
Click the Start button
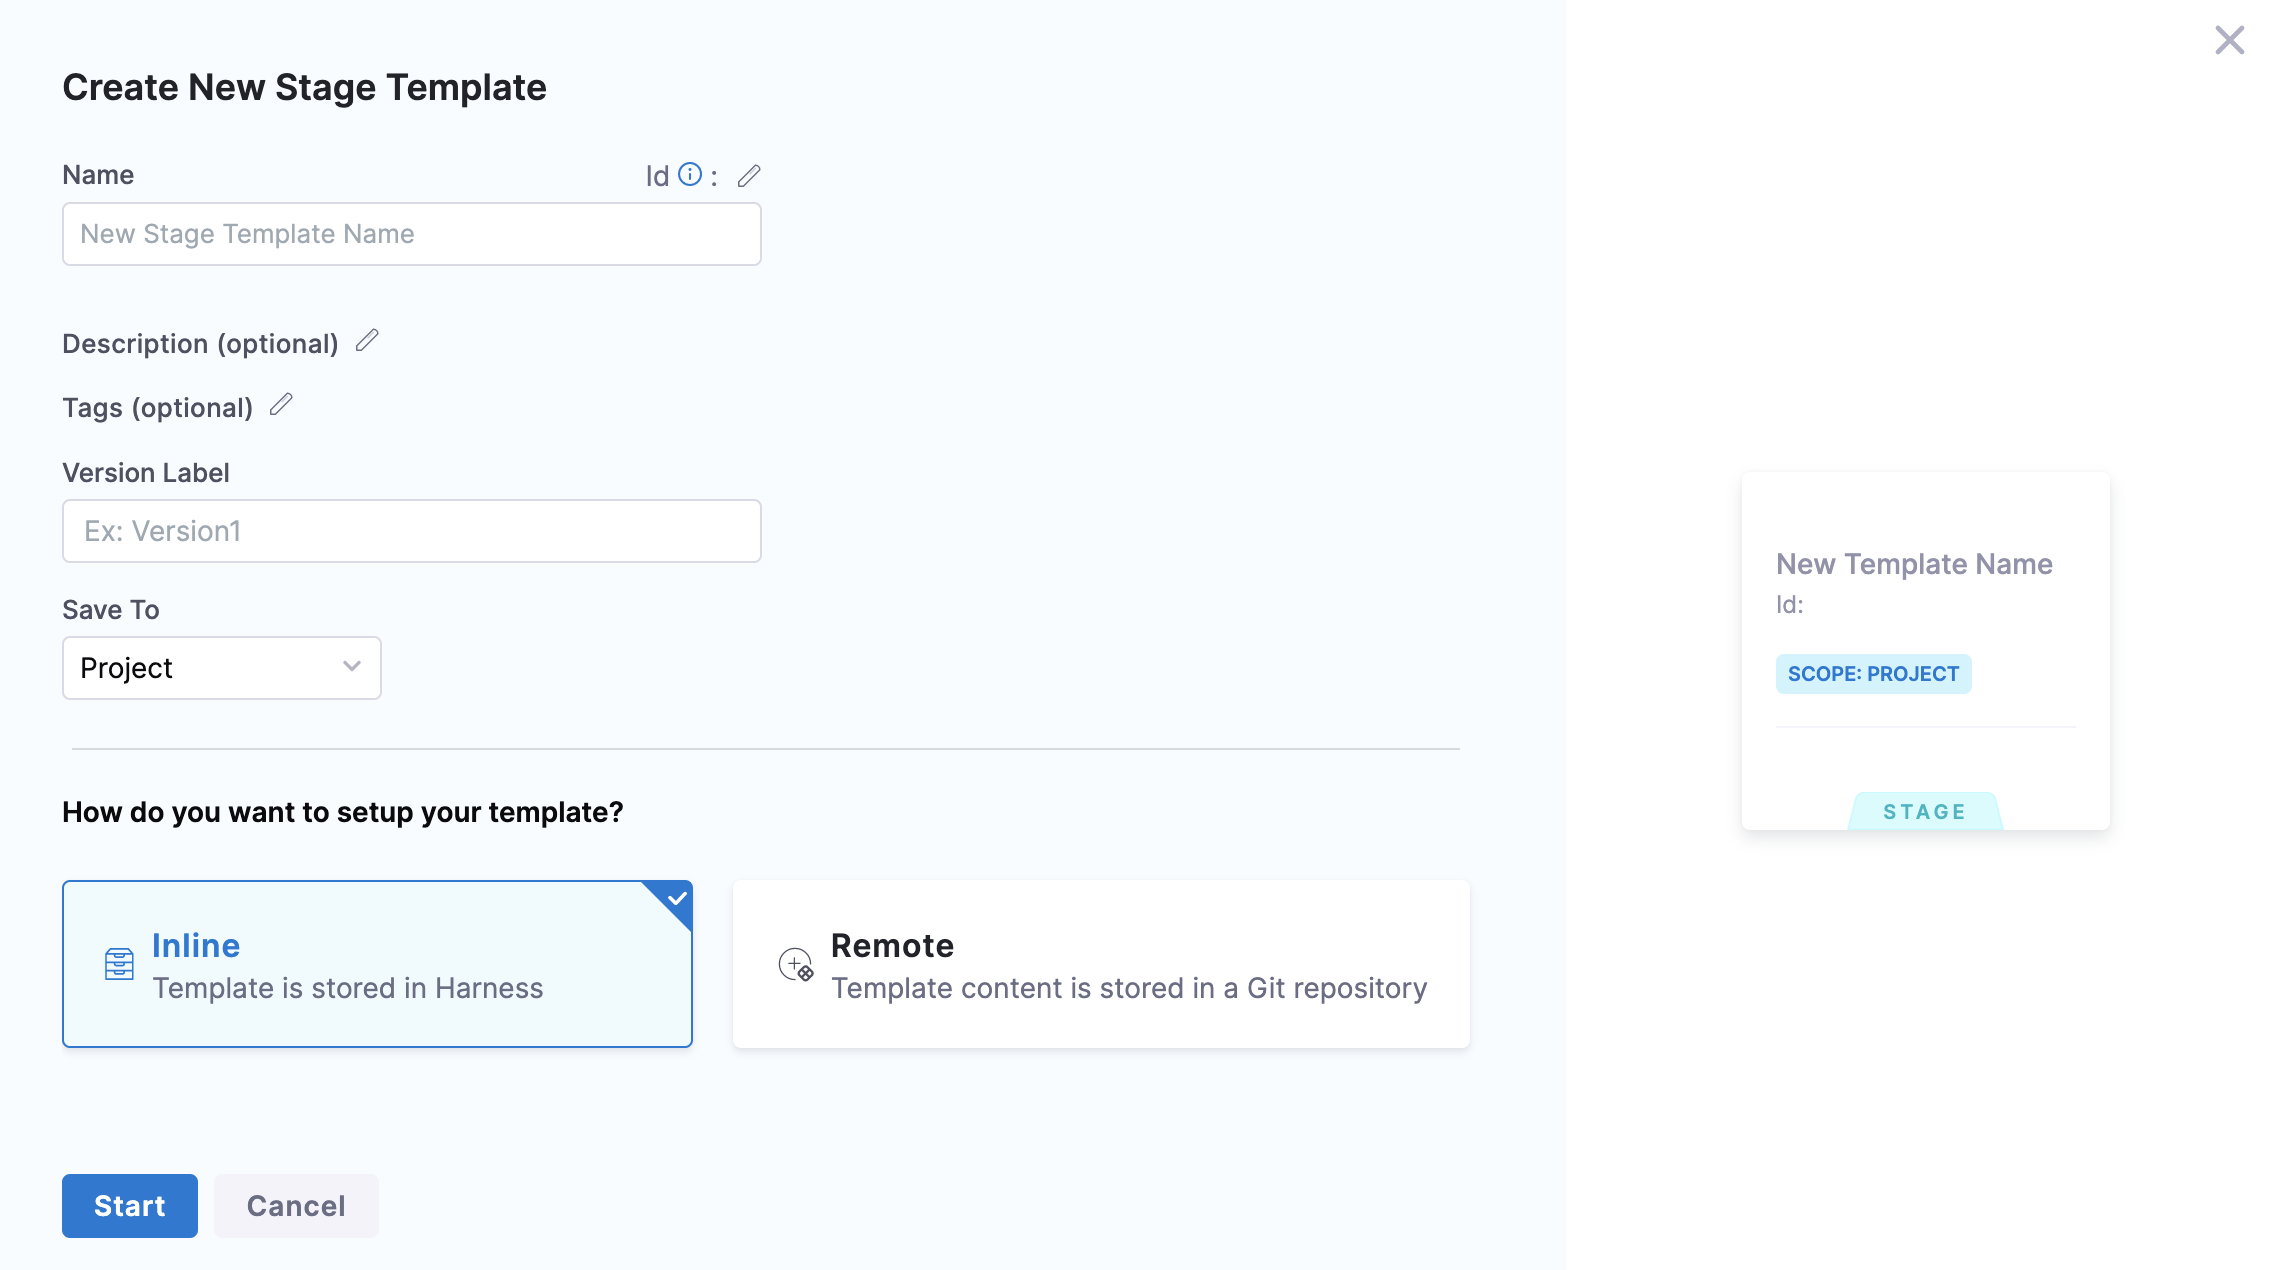click(x=130, y=1206)
